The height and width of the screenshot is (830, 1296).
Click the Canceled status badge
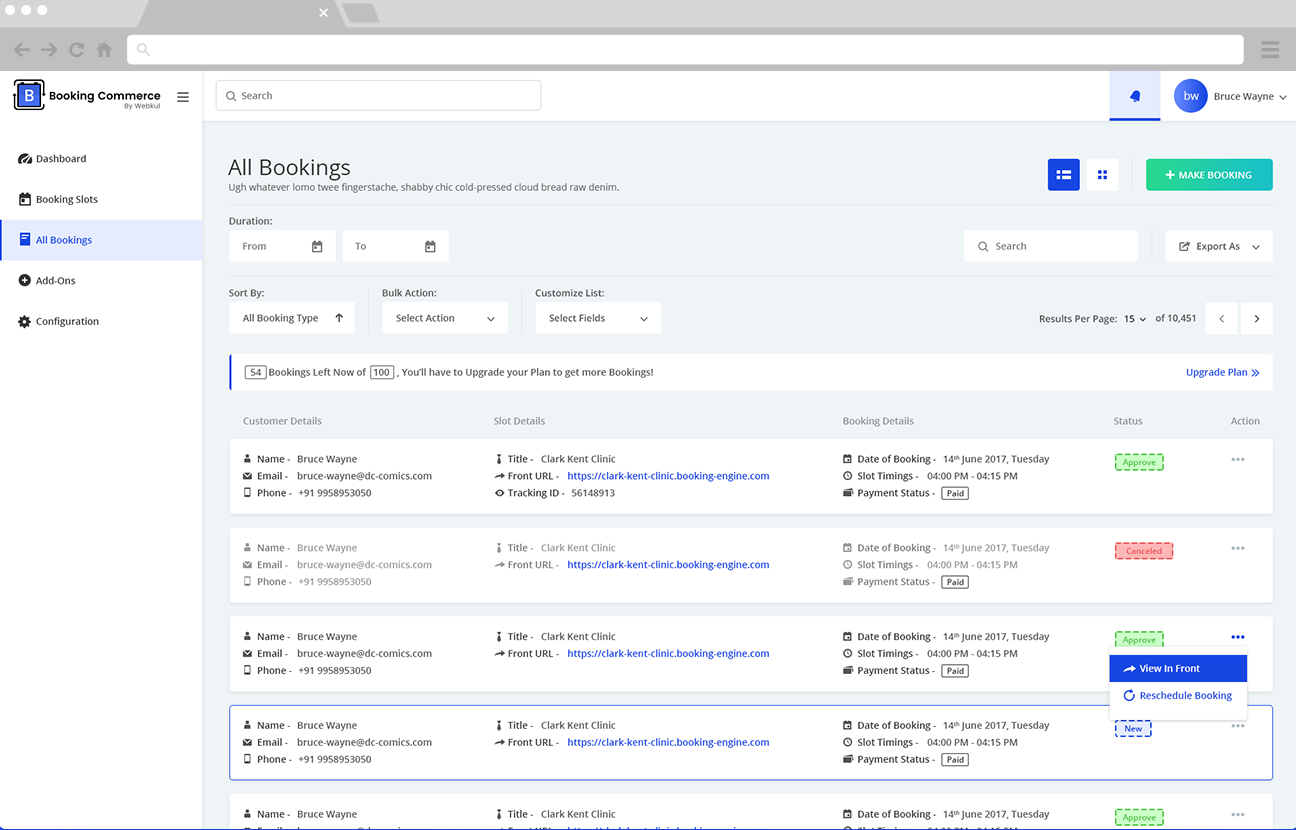[x=1144, y=551]
